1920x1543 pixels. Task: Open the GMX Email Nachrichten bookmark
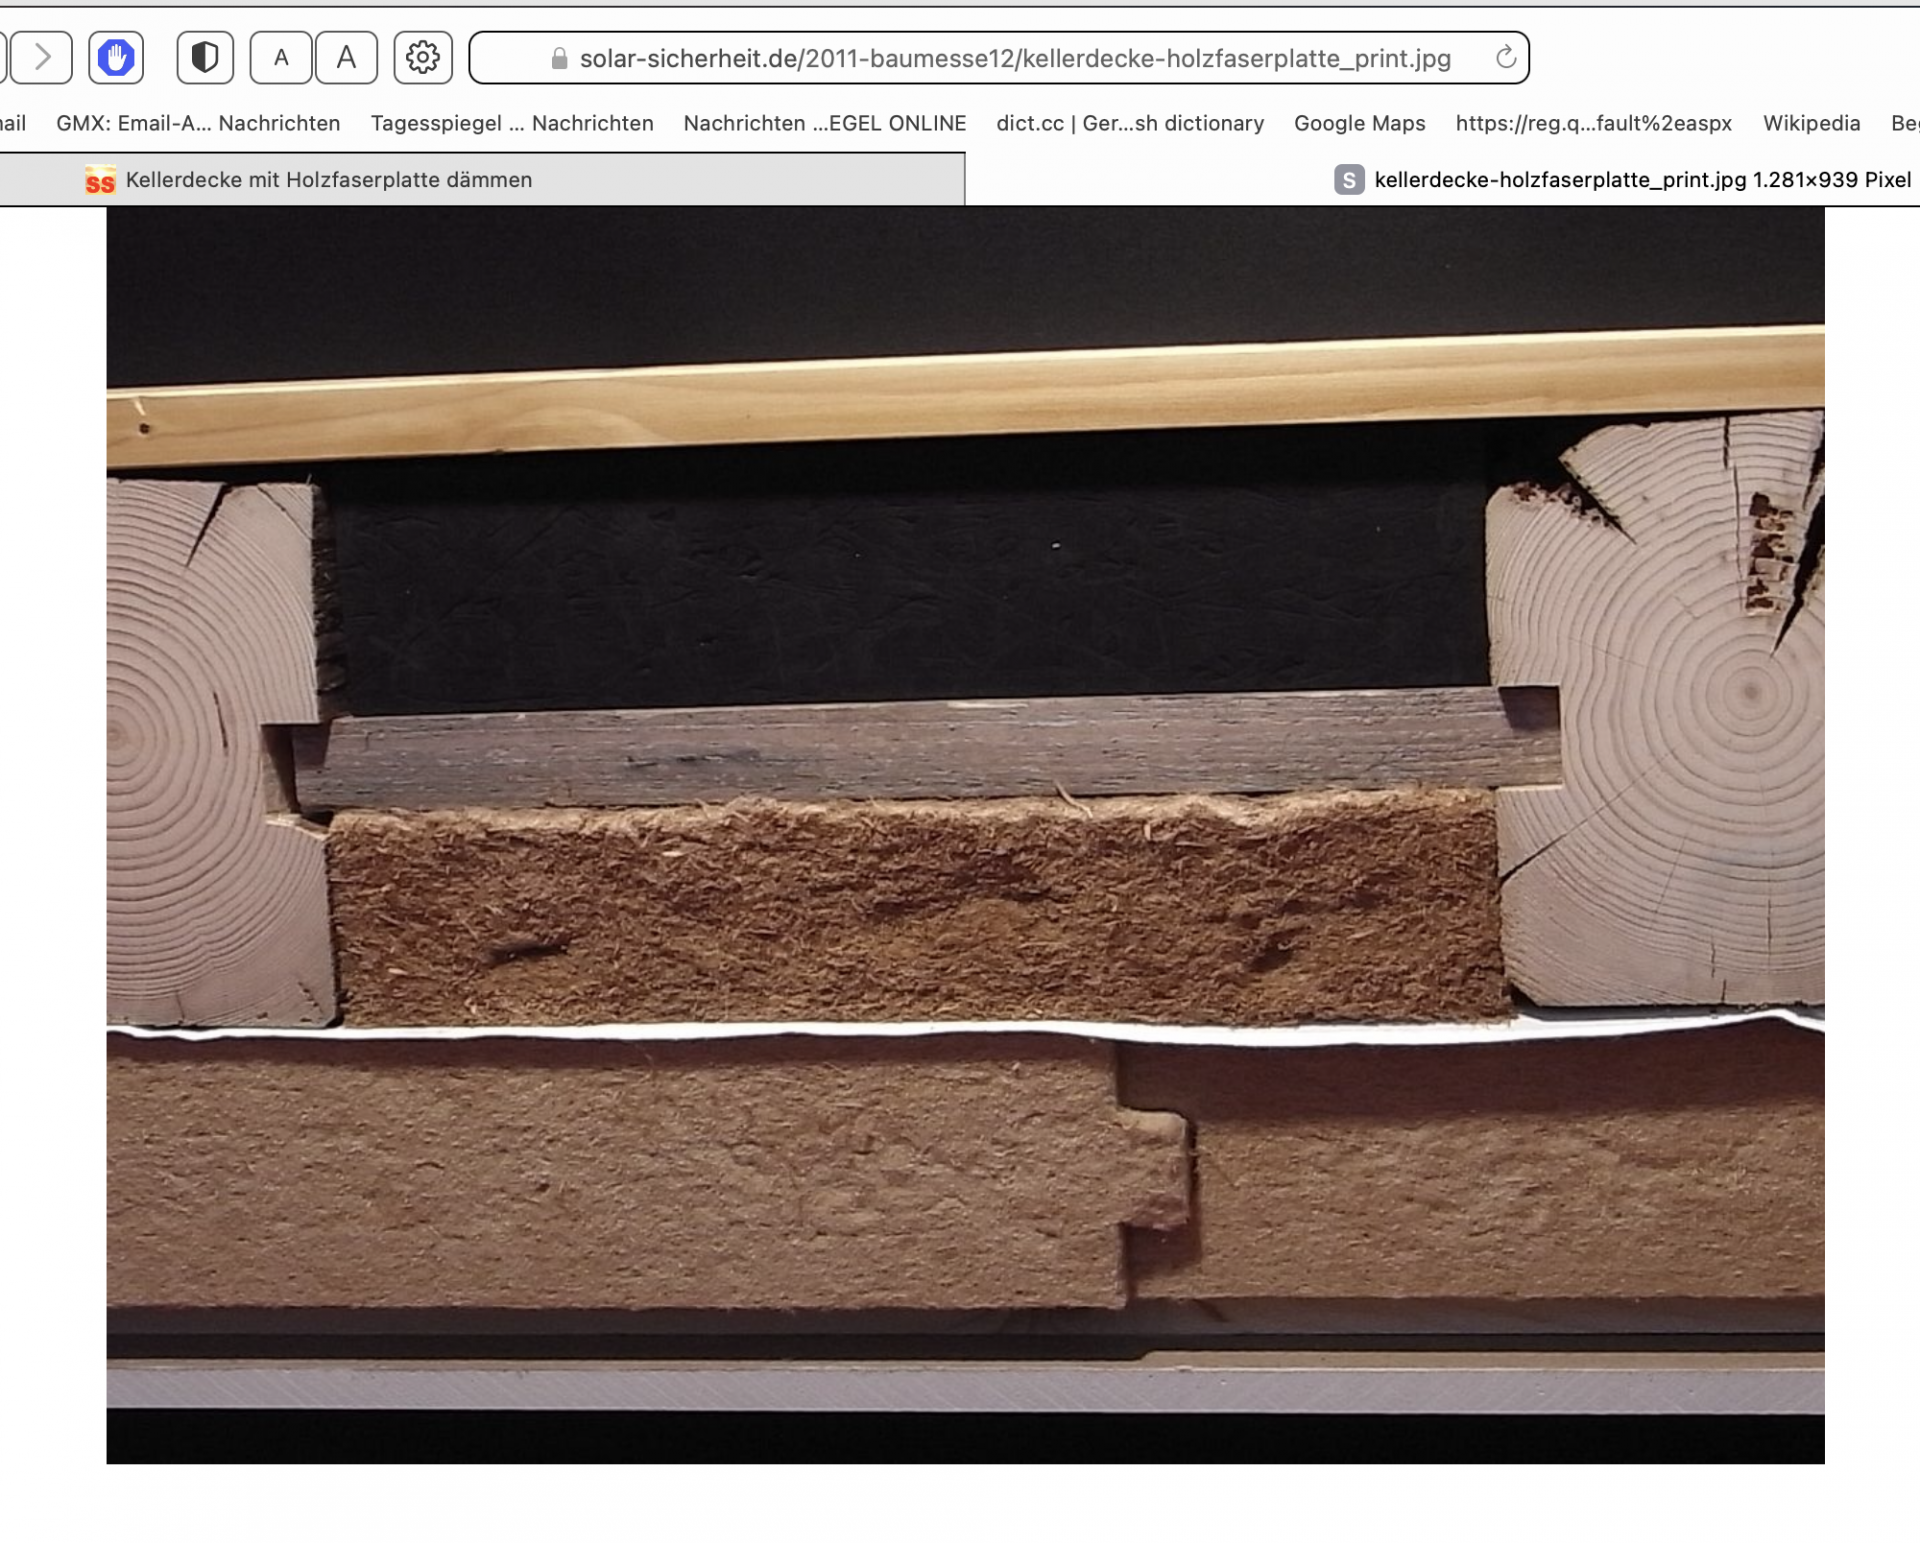point(198,123)
